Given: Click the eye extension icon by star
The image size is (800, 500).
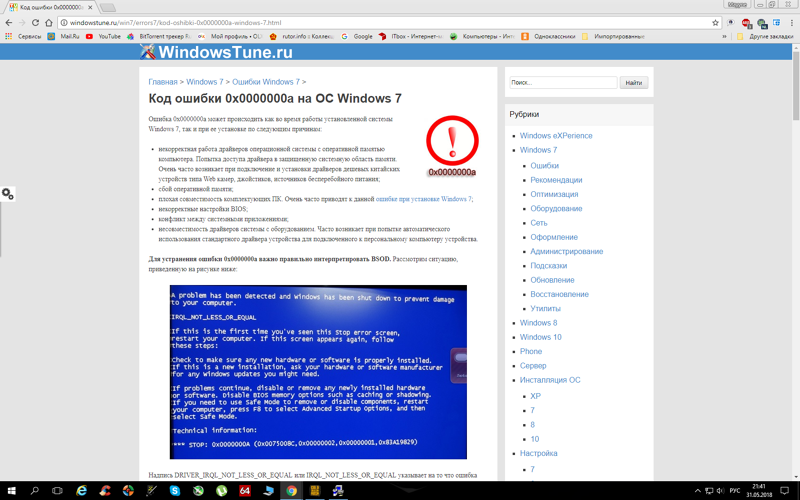Looking at the screenshot, I should point(731,22).
